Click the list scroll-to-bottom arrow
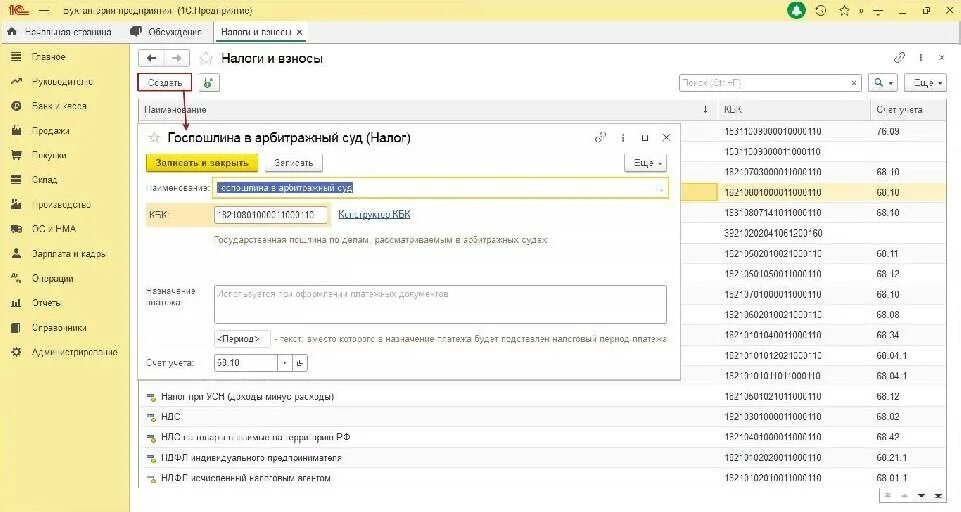 point(938,495)
